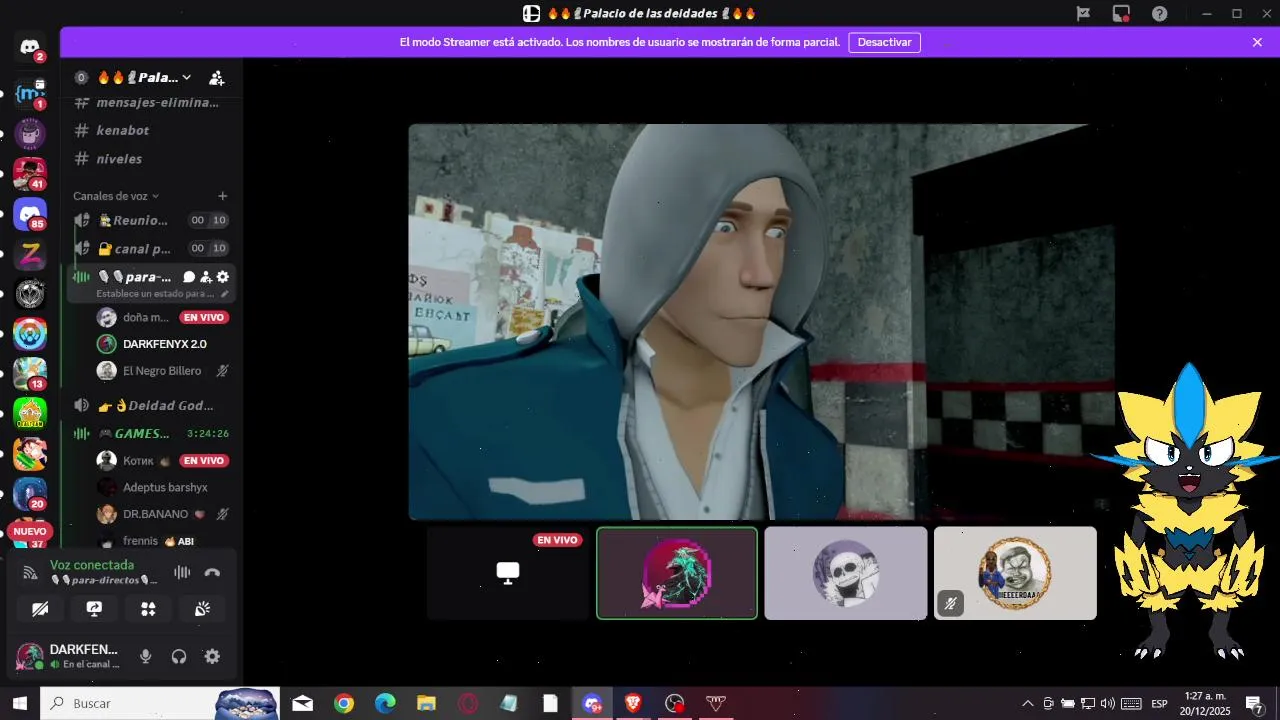The width and height of the screenshot is (1280, 720).
Task: Join the GAMES... voice channel
Action: tap(150, 433)
